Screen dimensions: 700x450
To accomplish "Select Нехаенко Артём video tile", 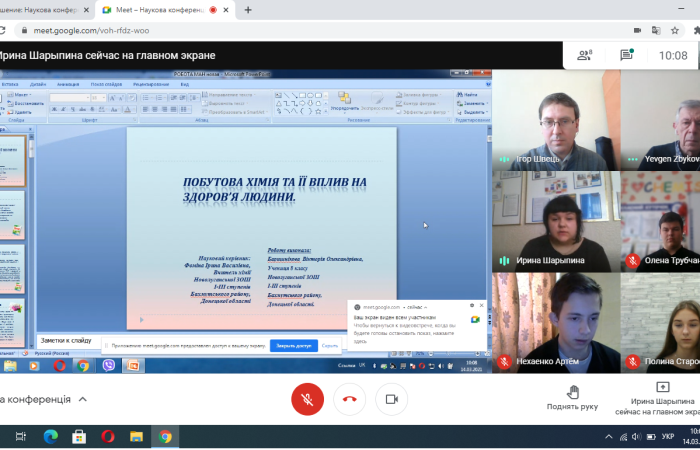I will point(555,320).
